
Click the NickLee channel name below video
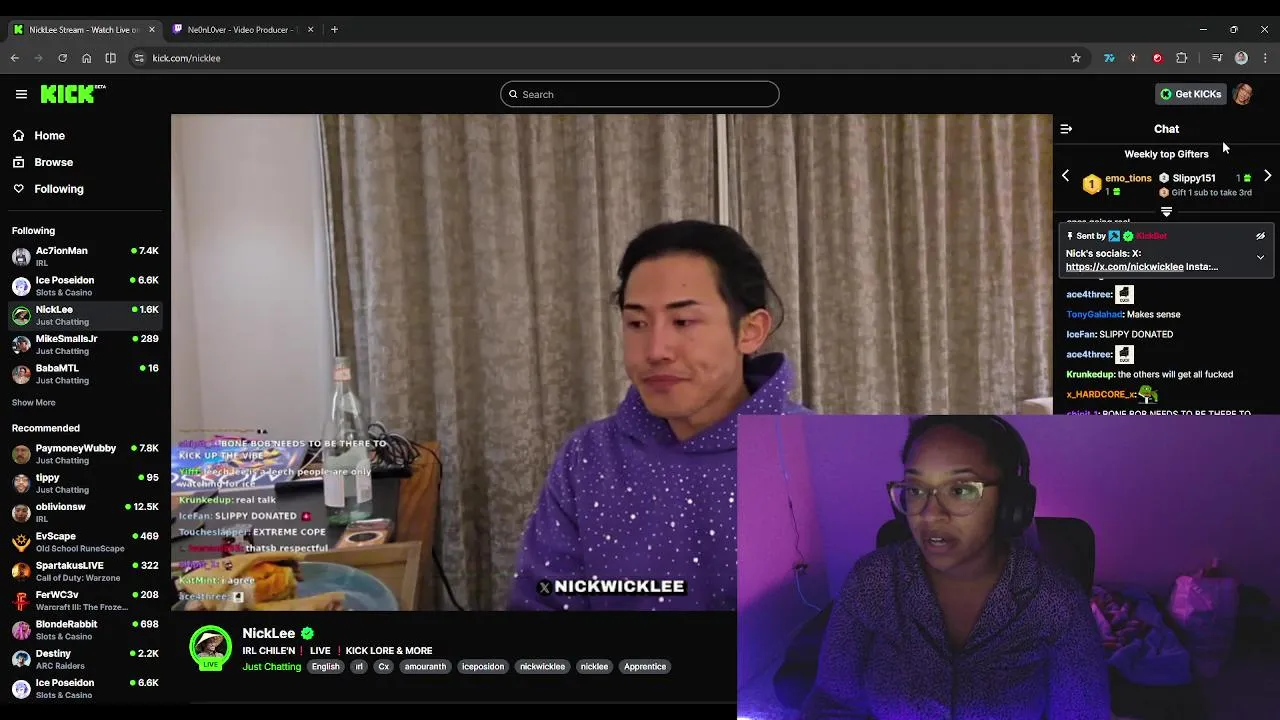coord(268,633)
